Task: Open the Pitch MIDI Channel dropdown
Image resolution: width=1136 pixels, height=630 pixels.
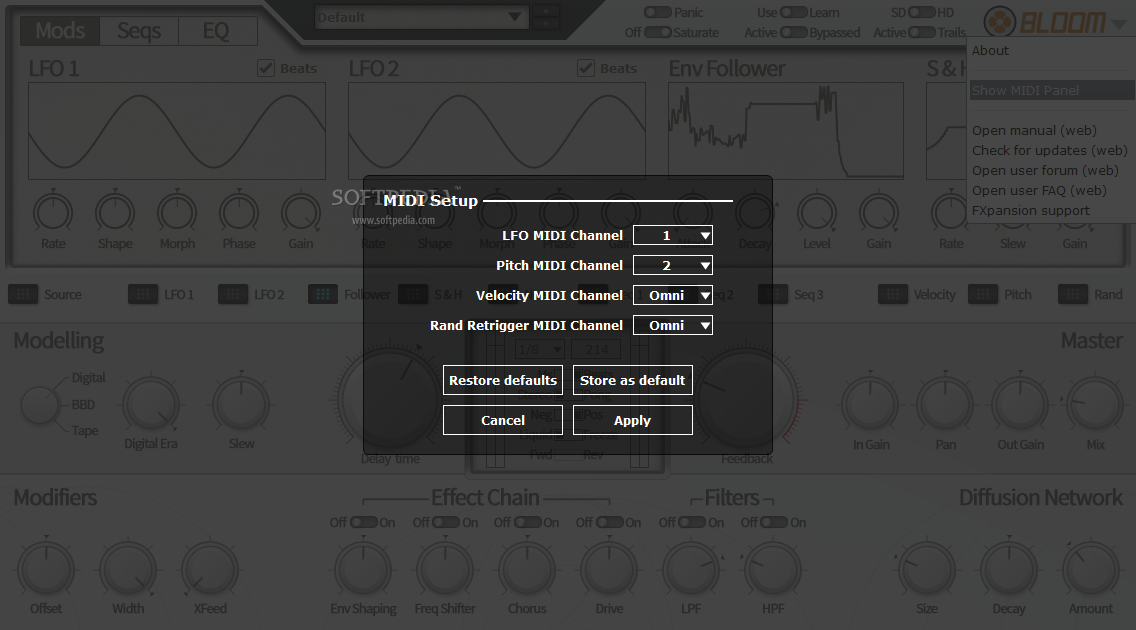Action: coord(673,265)
